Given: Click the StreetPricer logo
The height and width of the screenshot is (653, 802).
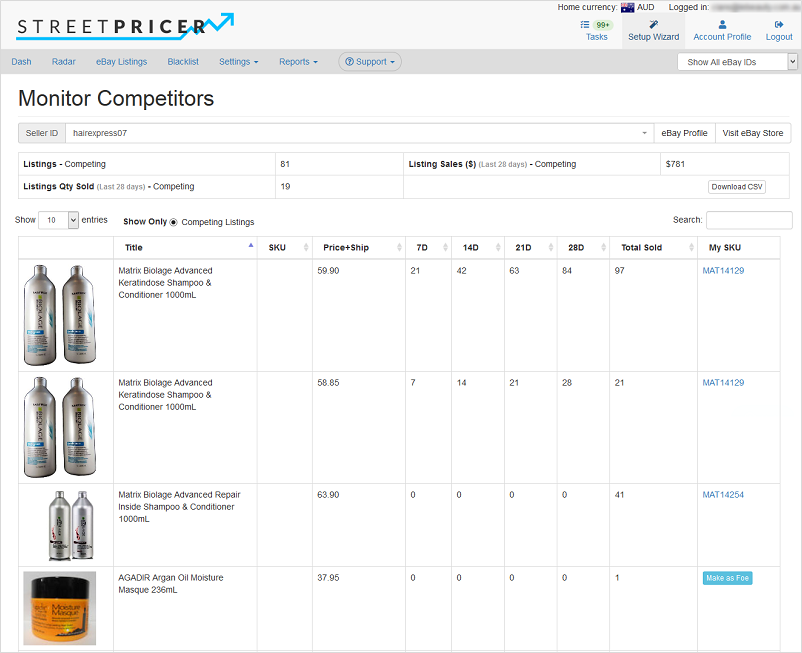Looking at the screenshot, I should (x=126, y=25).
